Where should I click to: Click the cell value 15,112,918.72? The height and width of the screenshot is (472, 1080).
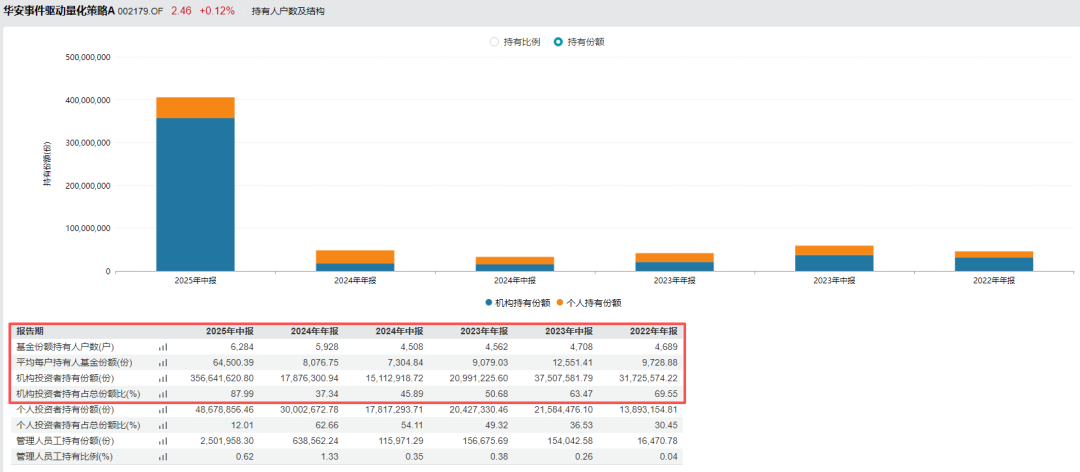(395, 378)
